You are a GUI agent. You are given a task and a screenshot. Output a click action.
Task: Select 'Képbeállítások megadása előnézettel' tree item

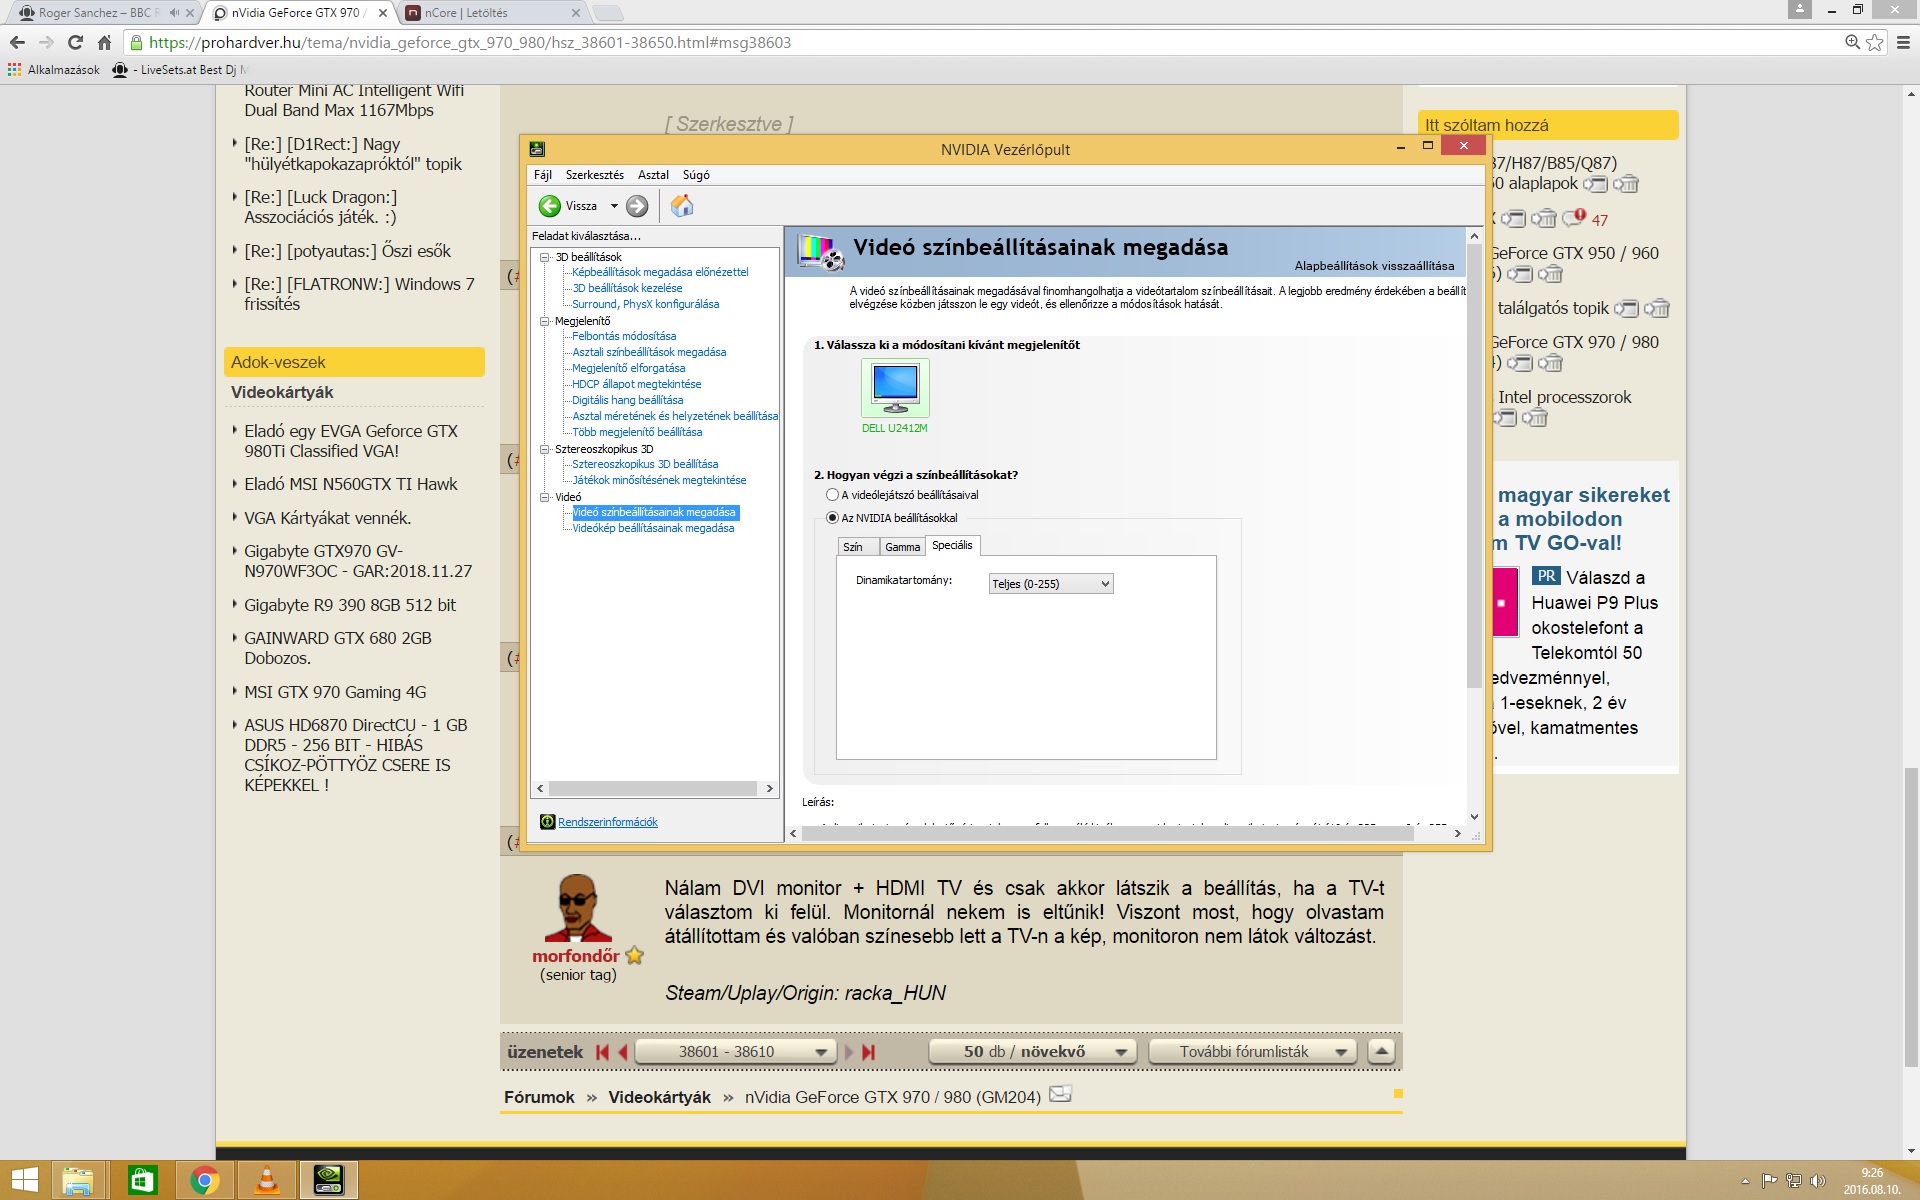pyautogui.click(x=660, y=272)
